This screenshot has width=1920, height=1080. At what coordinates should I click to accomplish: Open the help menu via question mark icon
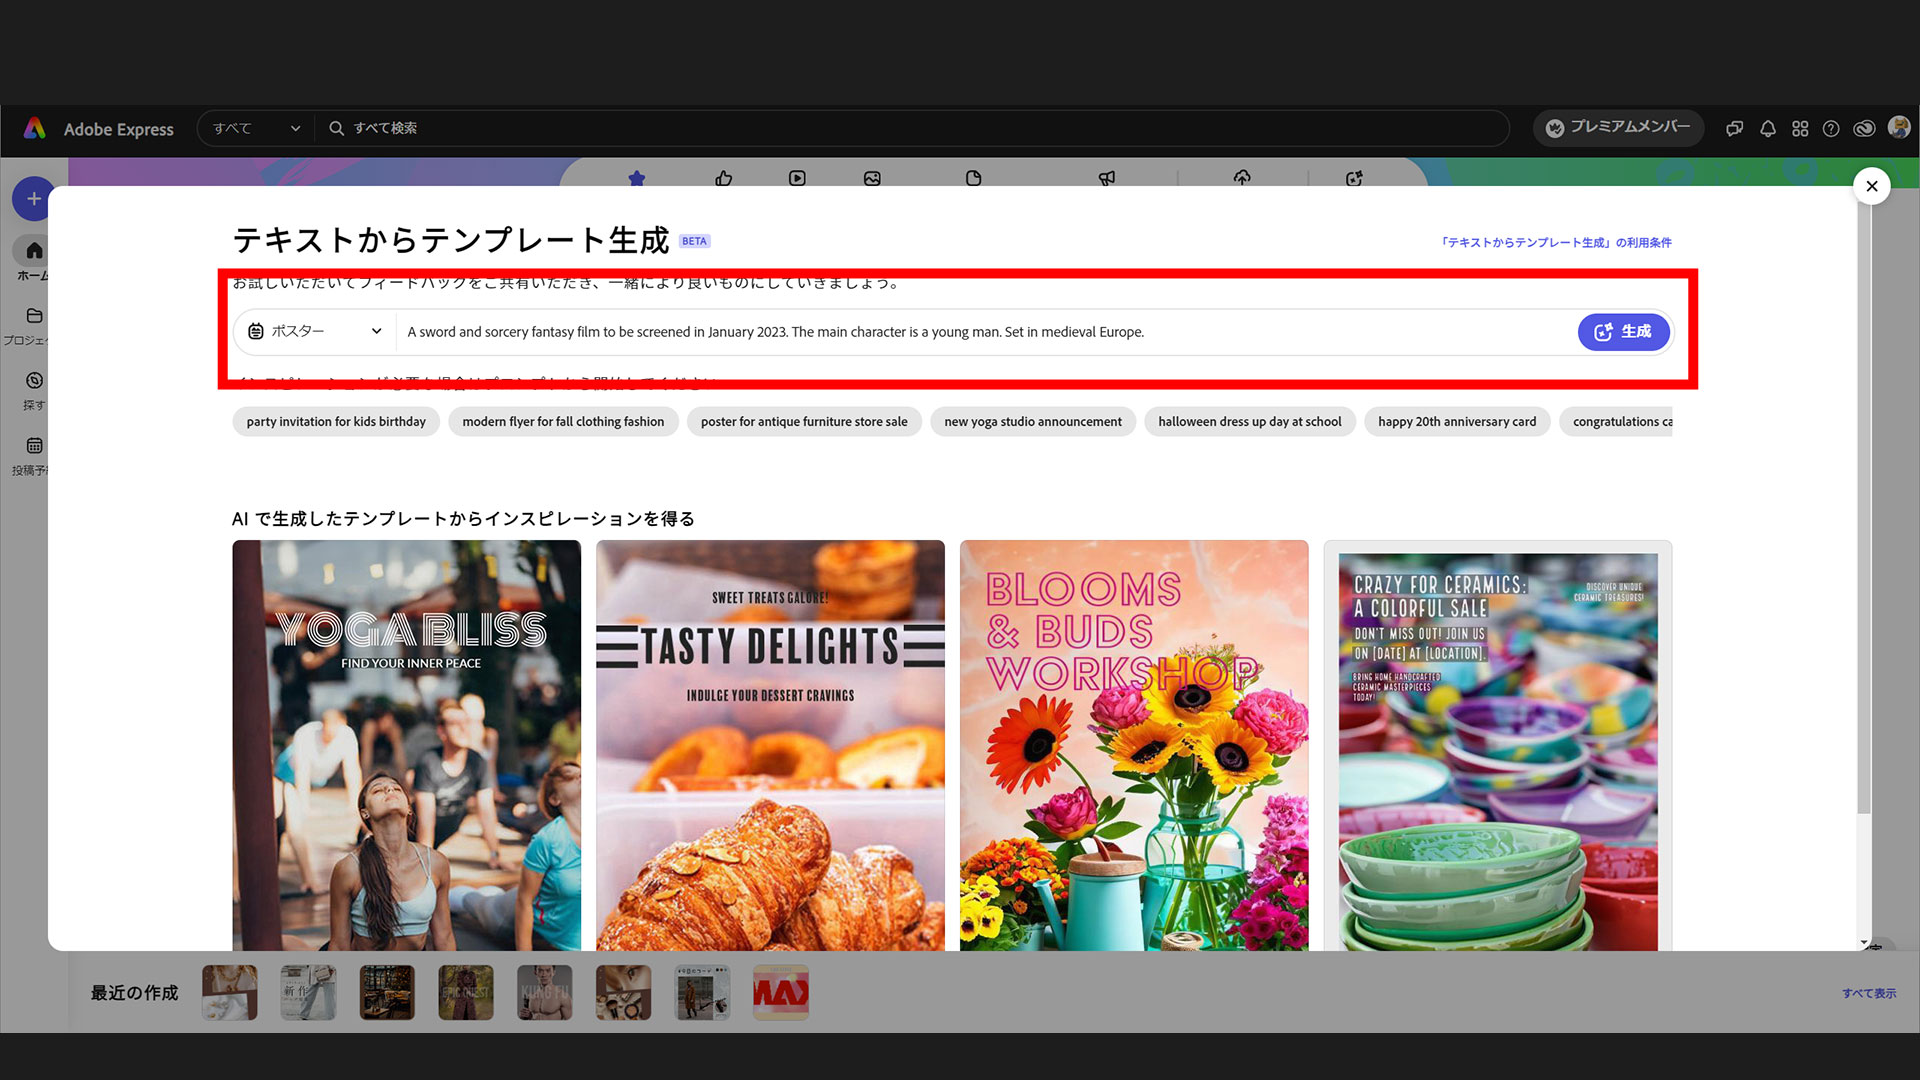coord(1831,128)
